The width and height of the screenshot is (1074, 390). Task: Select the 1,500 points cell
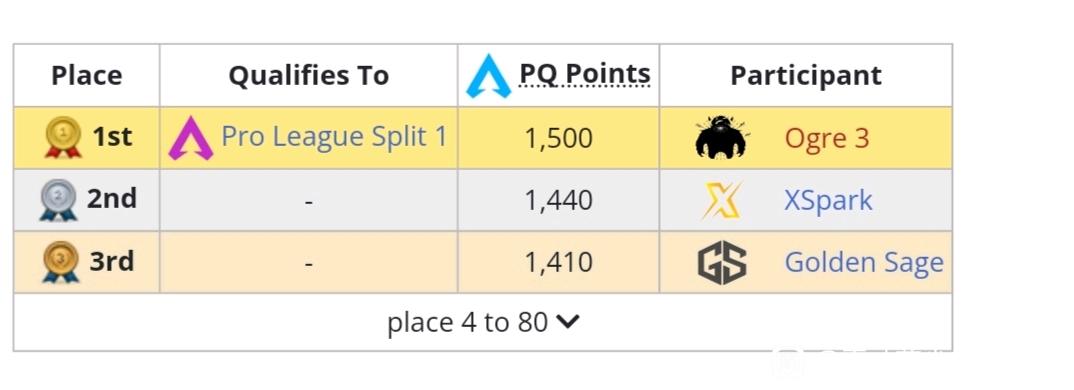559,138
